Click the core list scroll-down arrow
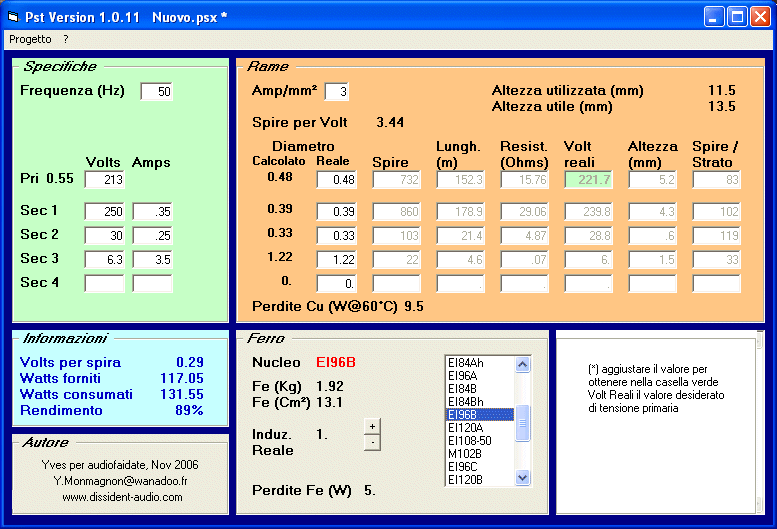 coord(522,479)
